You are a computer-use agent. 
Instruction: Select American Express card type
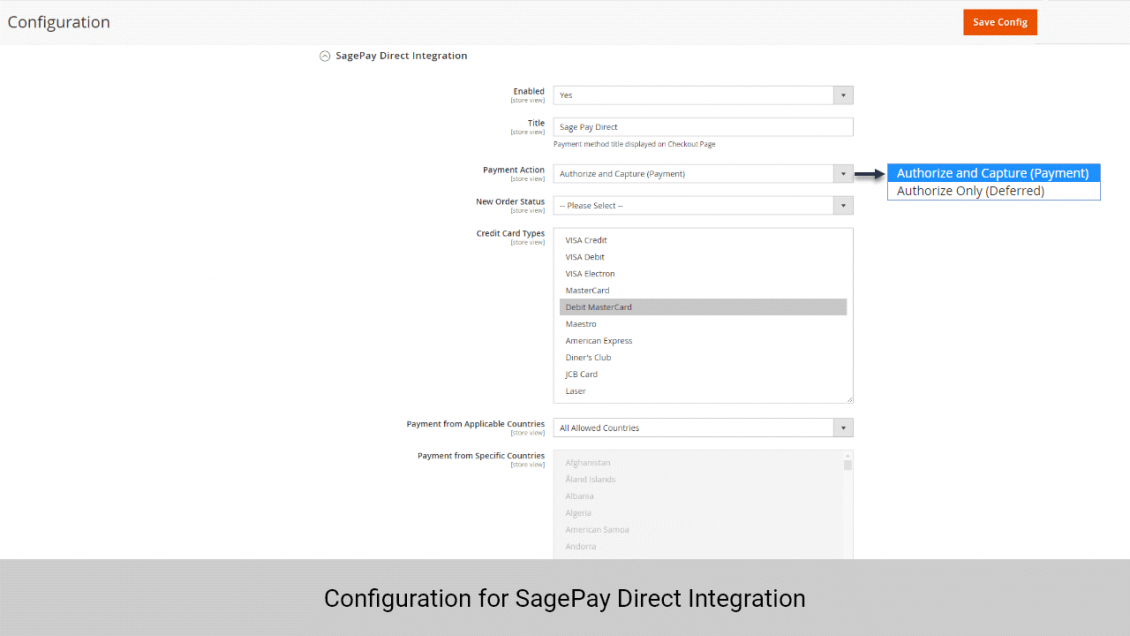click(703, 341)
